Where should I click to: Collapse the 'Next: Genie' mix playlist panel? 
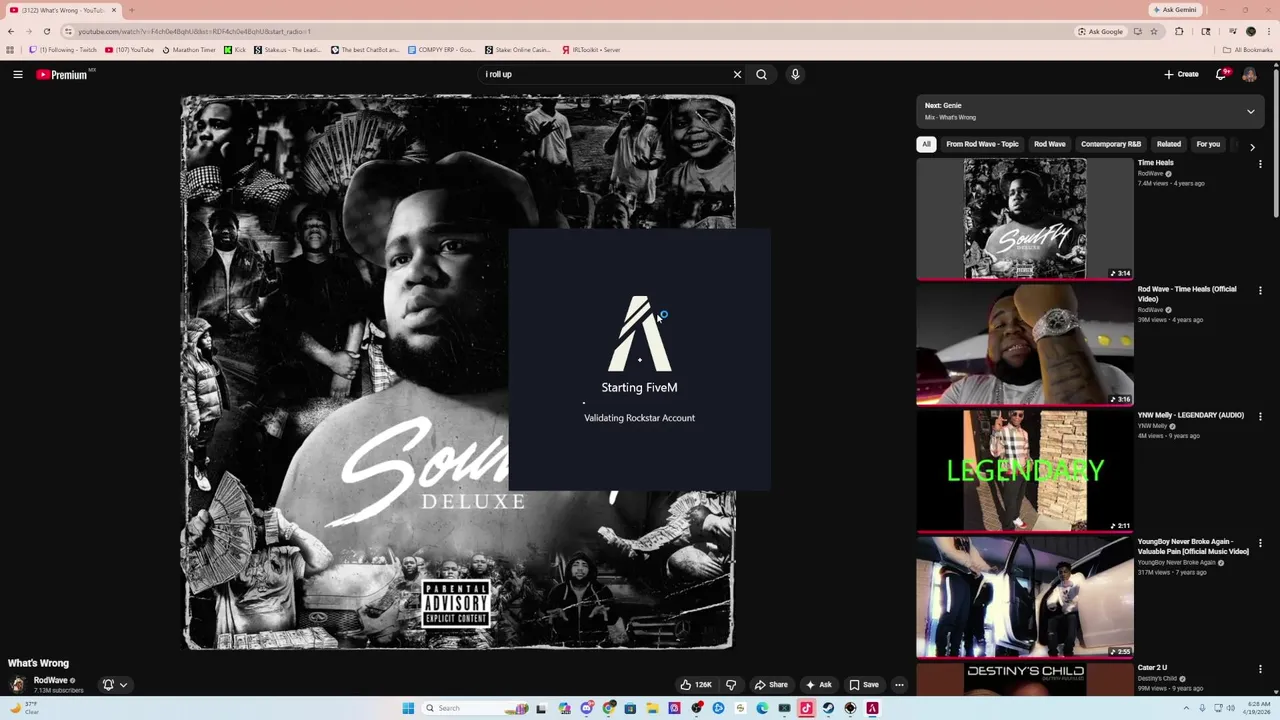(x=1250, y=111)
